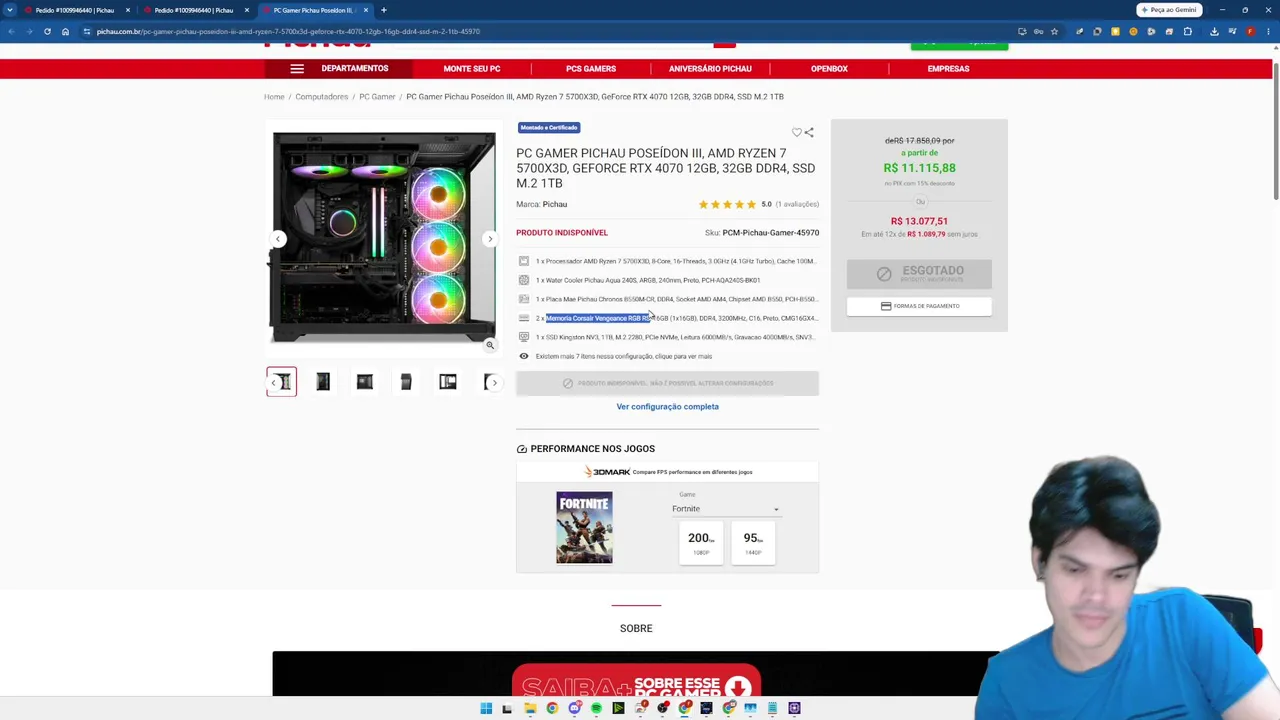The height and width of the screenshot is (720, 1280).
Task: Go to PCs Gamers menu item
Action: [591, 69]
